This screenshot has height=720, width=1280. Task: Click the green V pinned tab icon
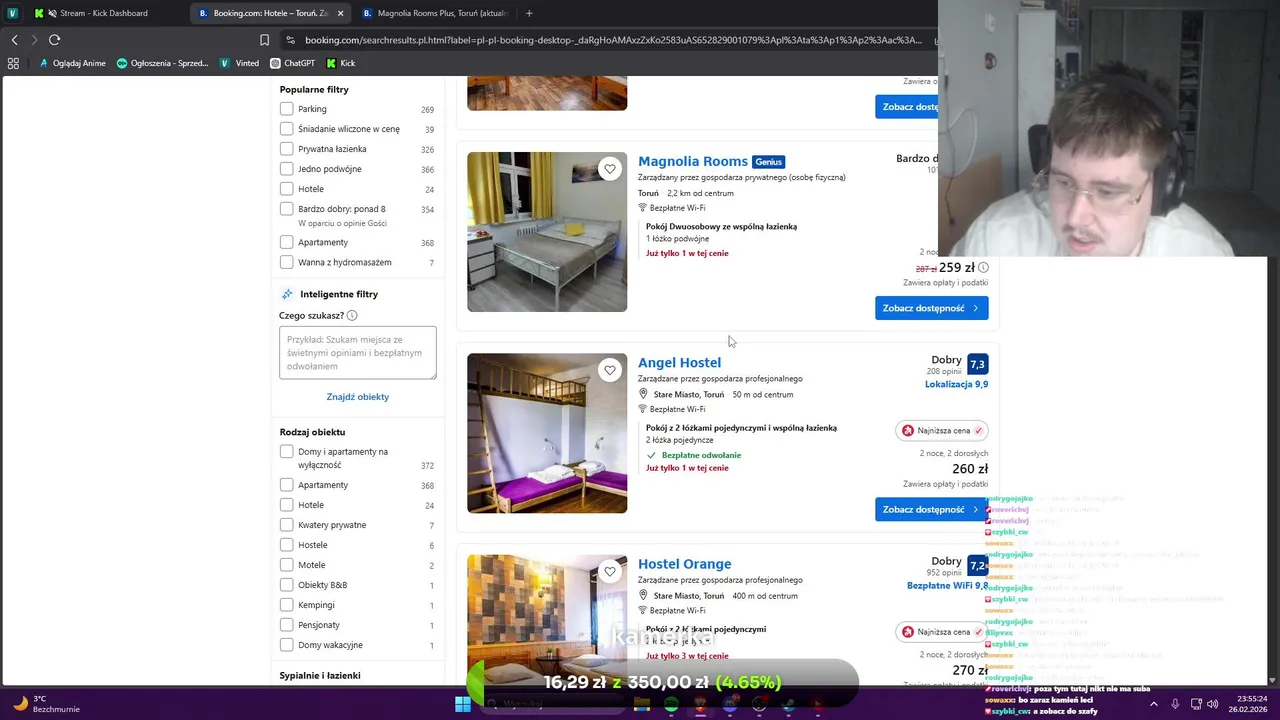coord(12,13)
